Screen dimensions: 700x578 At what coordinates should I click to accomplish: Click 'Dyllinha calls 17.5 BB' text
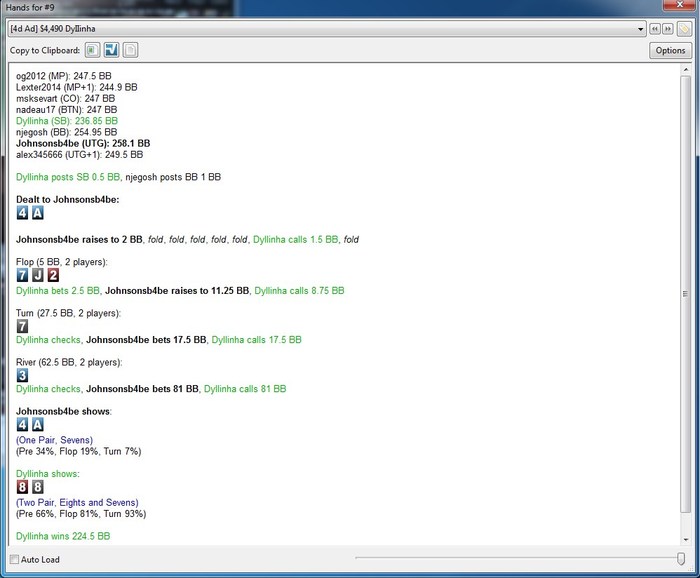[x=257, y=340]
